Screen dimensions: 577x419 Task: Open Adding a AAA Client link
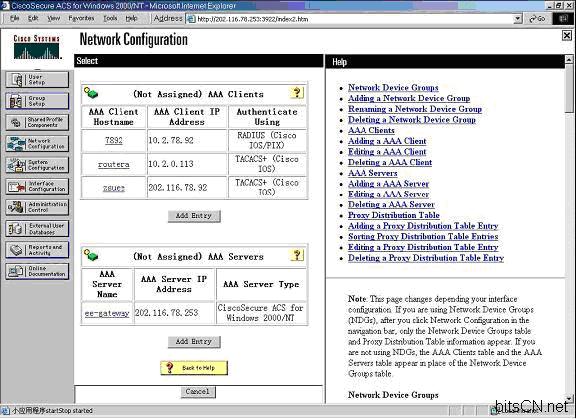(387, 141)
